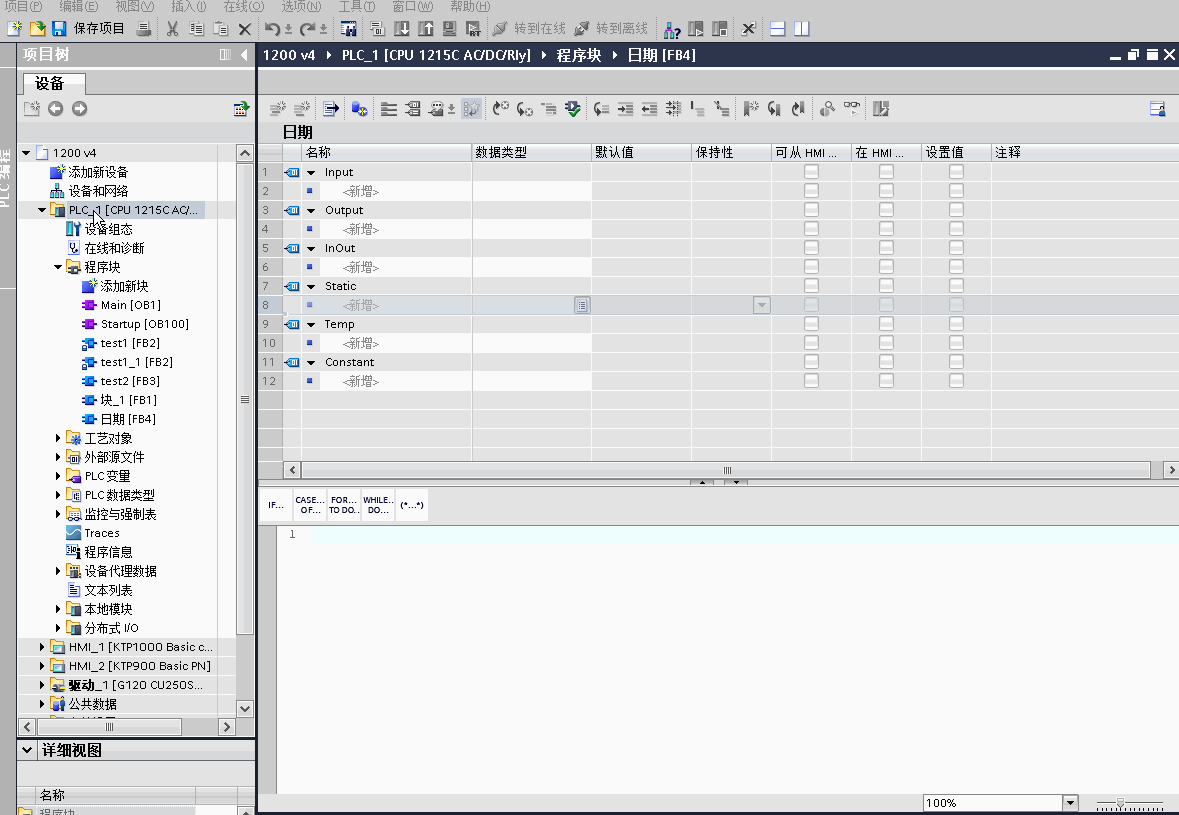Collapse the Temp section
The width and height of the screenshot is (1179, 815).
311,324
